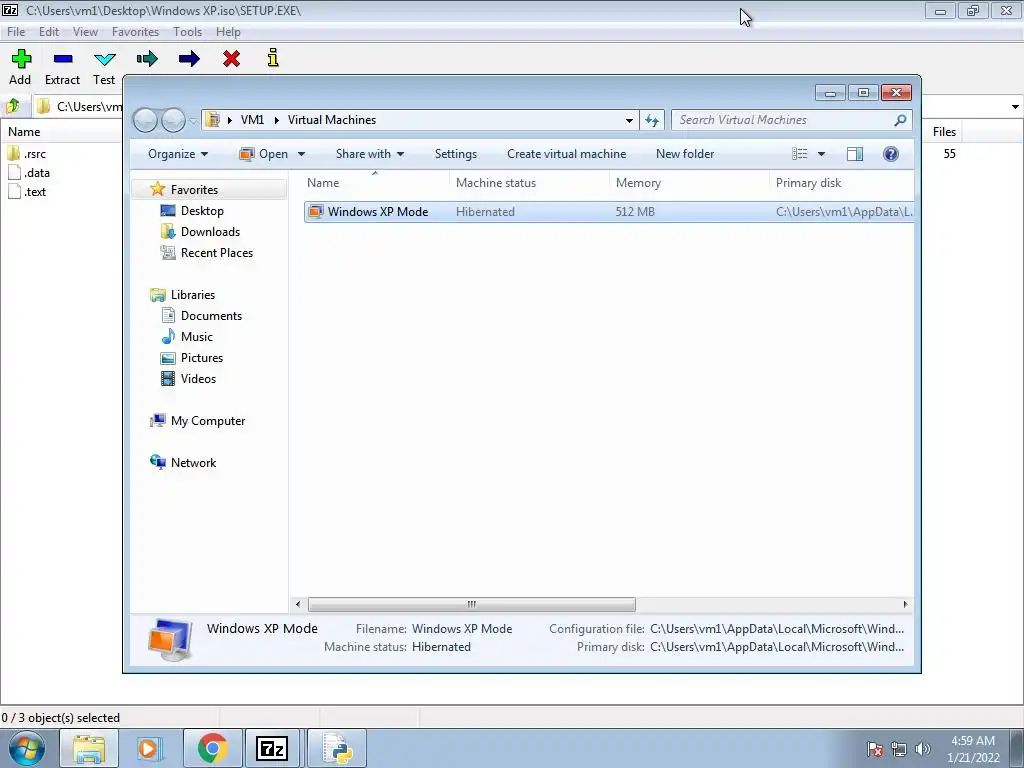Open the Share with dropdown
1024x768 pixels.
coord(370,154)
